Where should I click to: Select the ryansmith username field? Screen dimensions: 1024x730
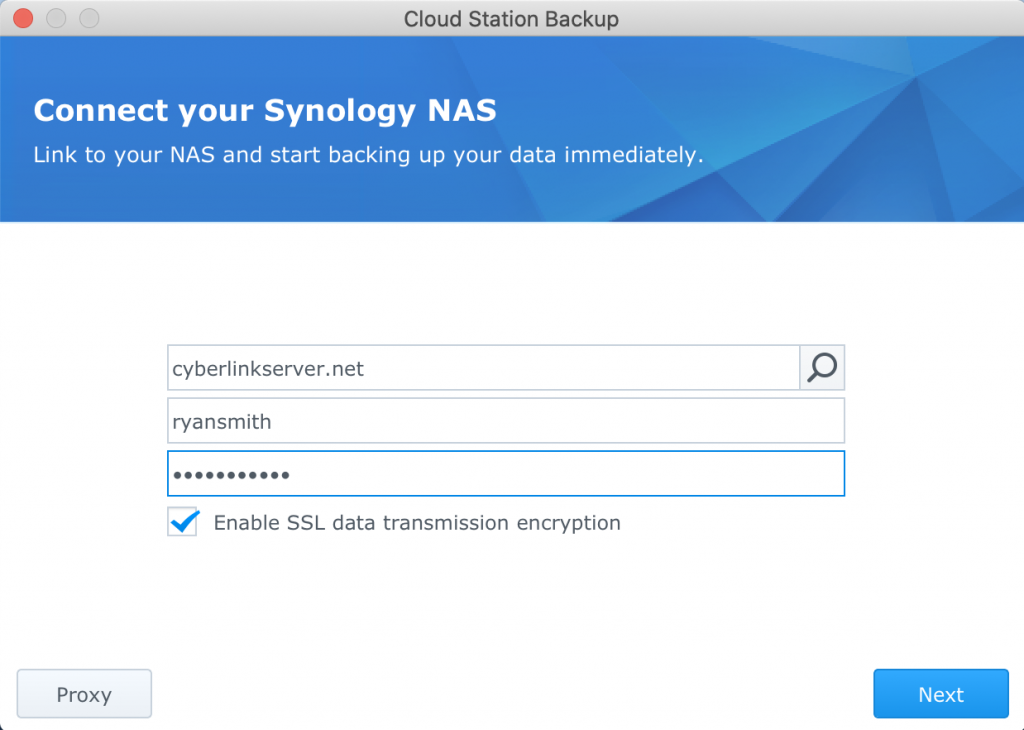pos(506,421)
